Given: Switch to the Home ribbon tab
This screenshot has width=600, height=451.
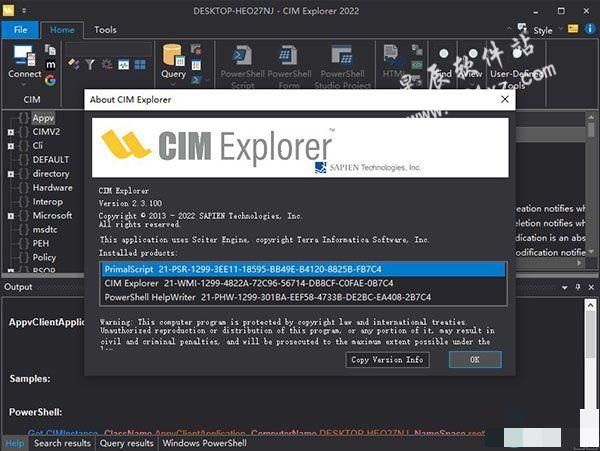Looking at the screenshot, I should (x=62, y=30).
